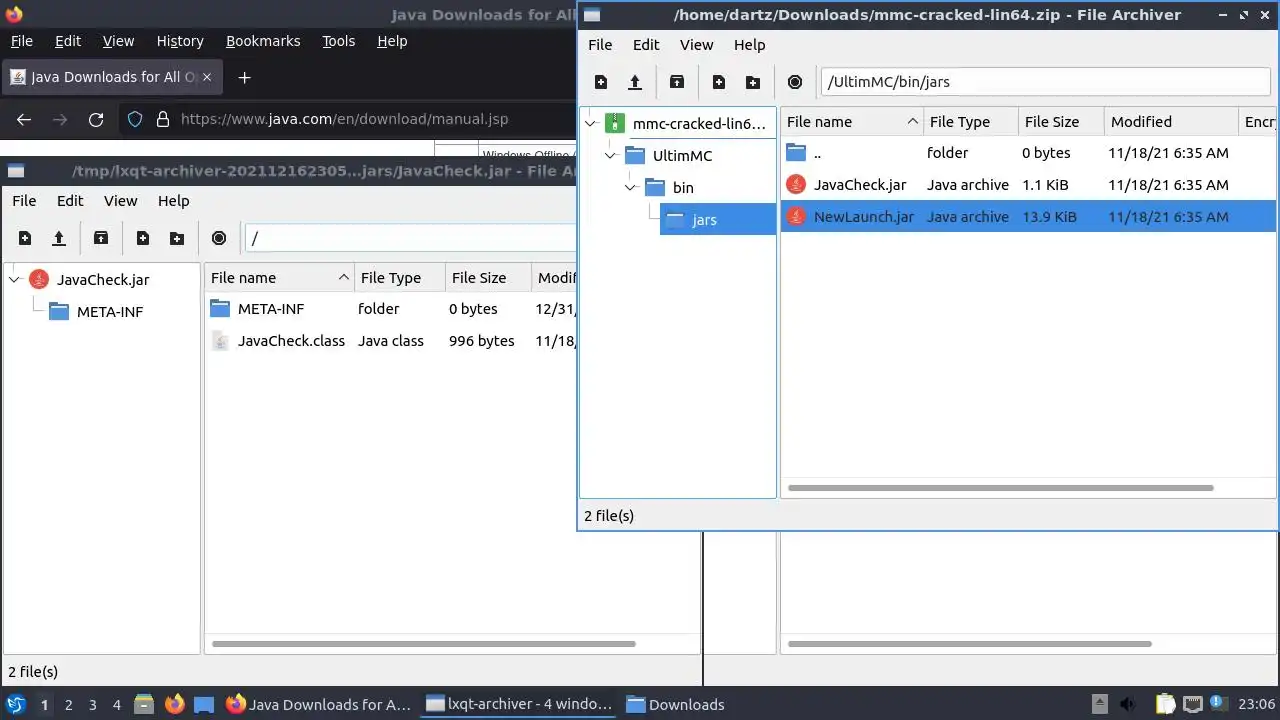Click Extract icon in JavaCheck.jar window toolbar
The image size is (1280, 720).
101,238
